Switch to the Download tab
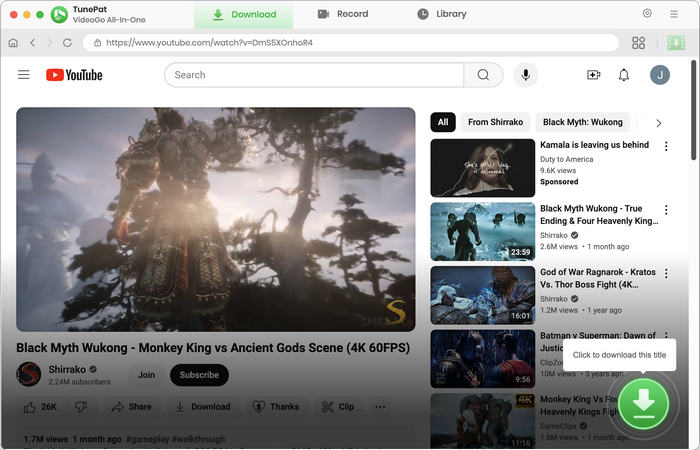 [243, 14]
